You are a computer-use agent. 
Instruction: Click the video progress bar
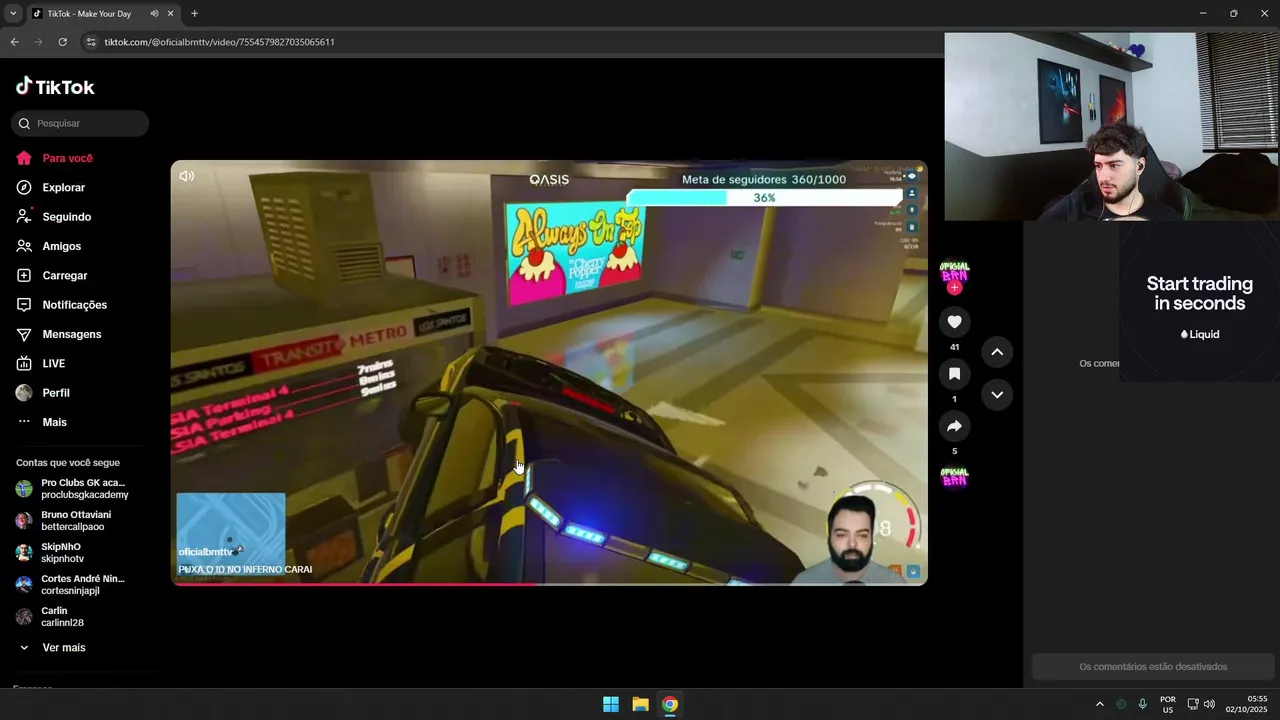click(549, 584)
